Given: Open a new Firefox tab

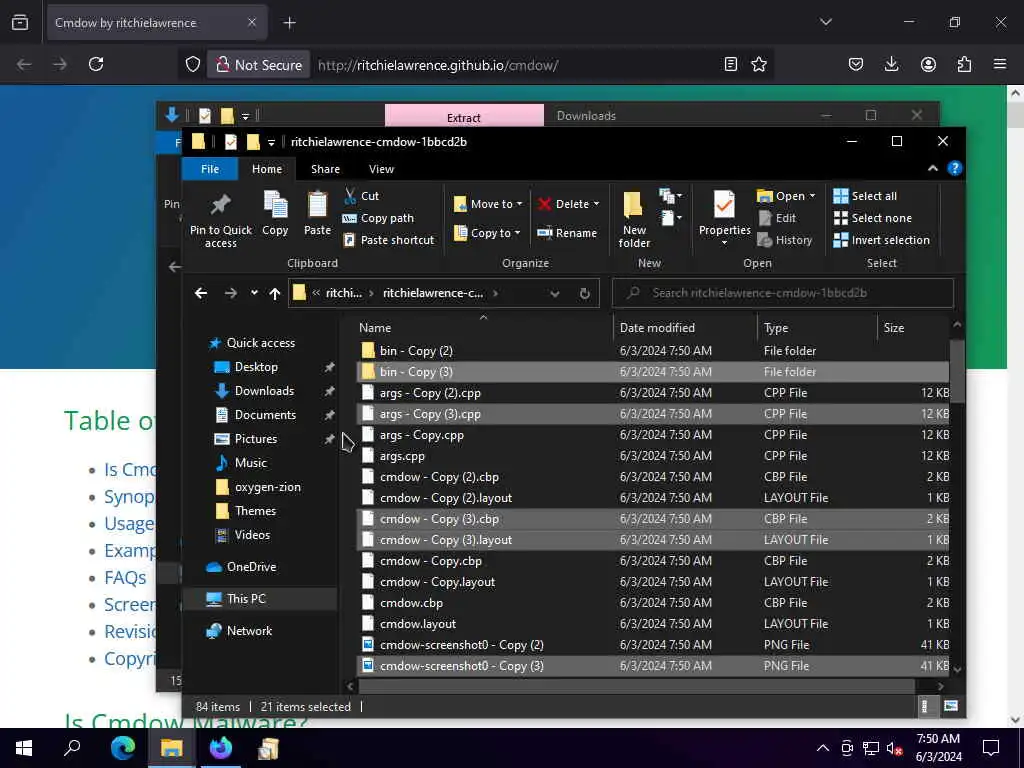Looking at the screenshot, I should pos(289,23).
